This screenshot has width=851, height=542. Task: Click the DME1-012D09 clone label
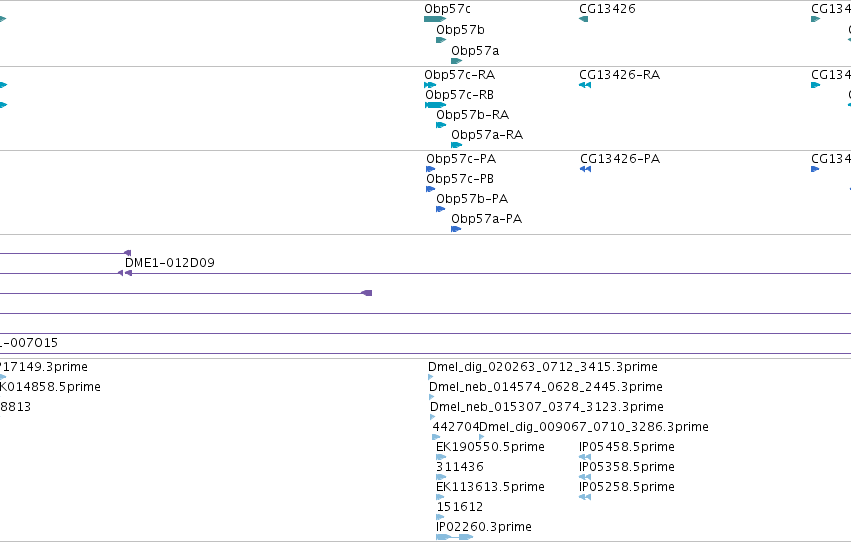170,263
